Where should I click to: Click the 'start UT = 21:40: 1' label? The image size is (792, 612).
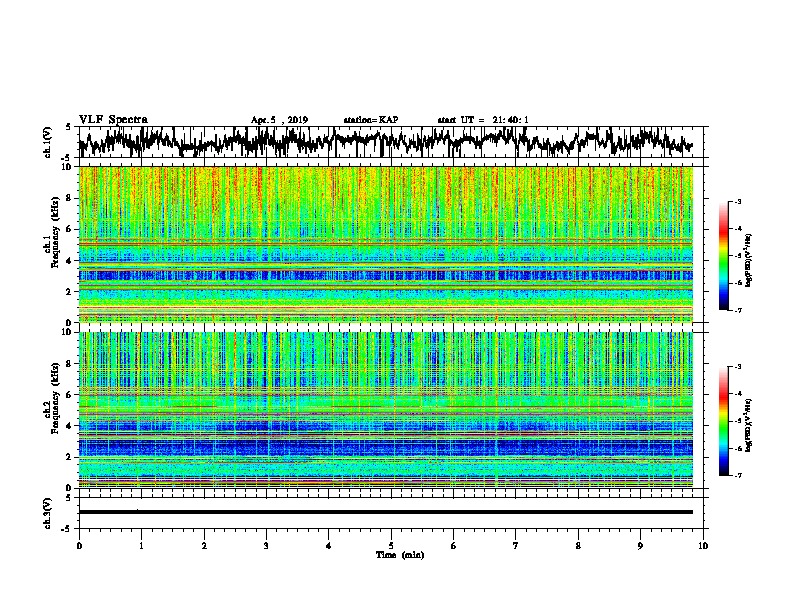pos(483,120)
